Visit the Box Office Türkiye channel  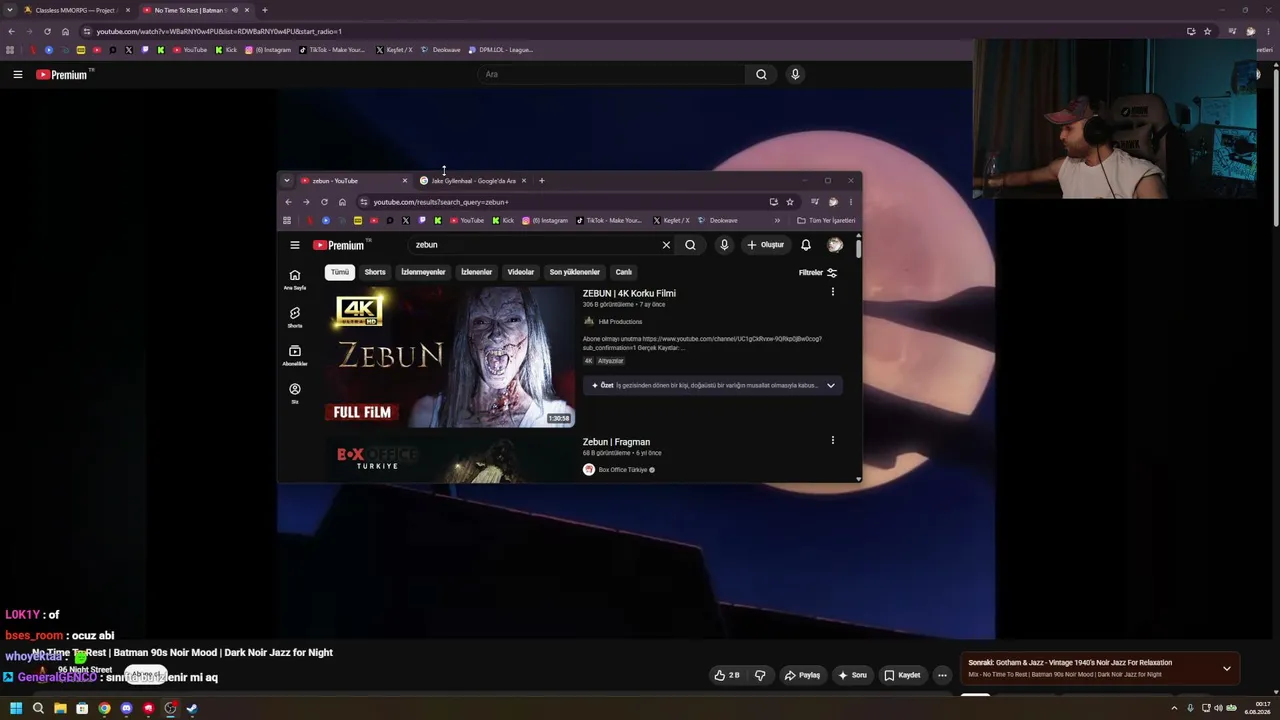(622, 470)
